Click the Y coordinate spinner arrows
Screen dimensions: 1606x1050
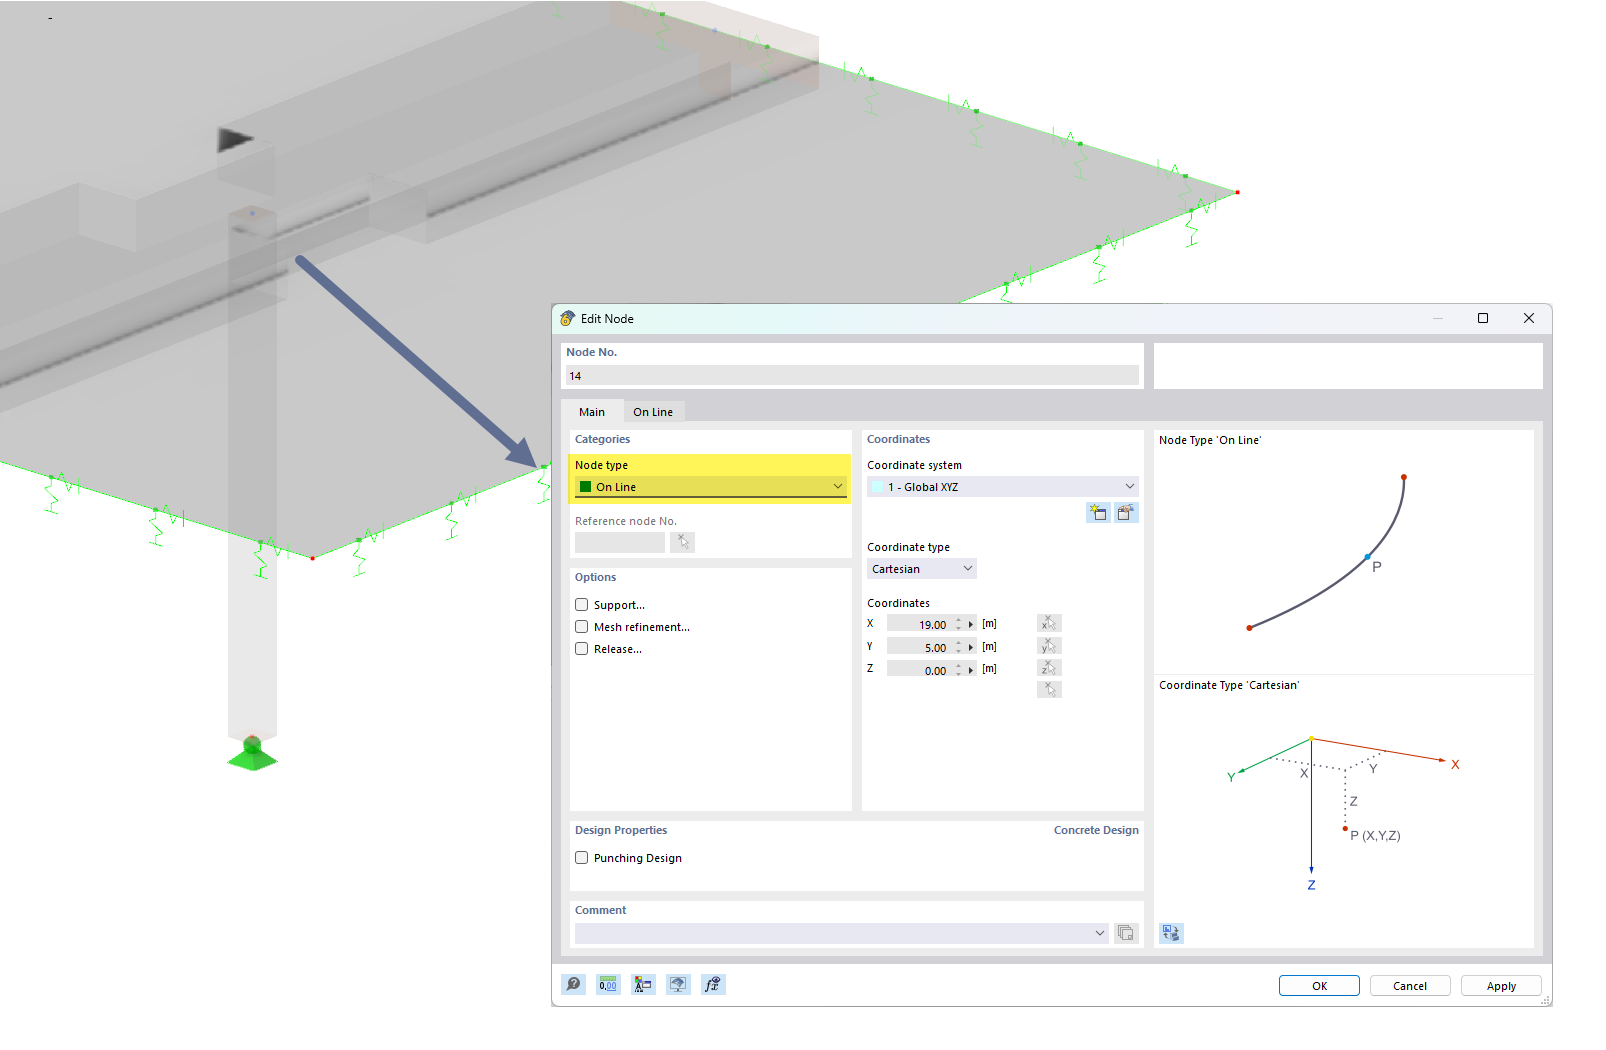pyautogui.click(x=958, y=648)
